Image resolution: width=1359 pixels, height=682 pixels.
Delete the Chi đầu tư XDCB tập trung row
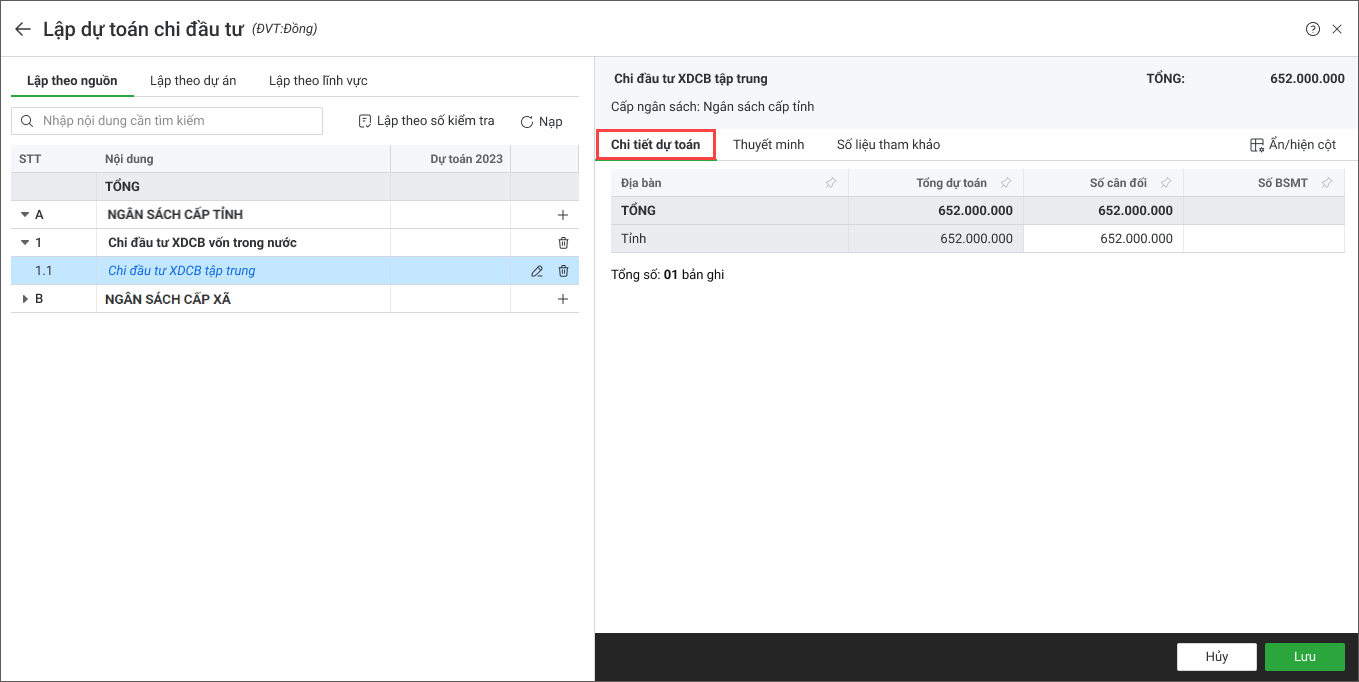click(x=563, y=271)
